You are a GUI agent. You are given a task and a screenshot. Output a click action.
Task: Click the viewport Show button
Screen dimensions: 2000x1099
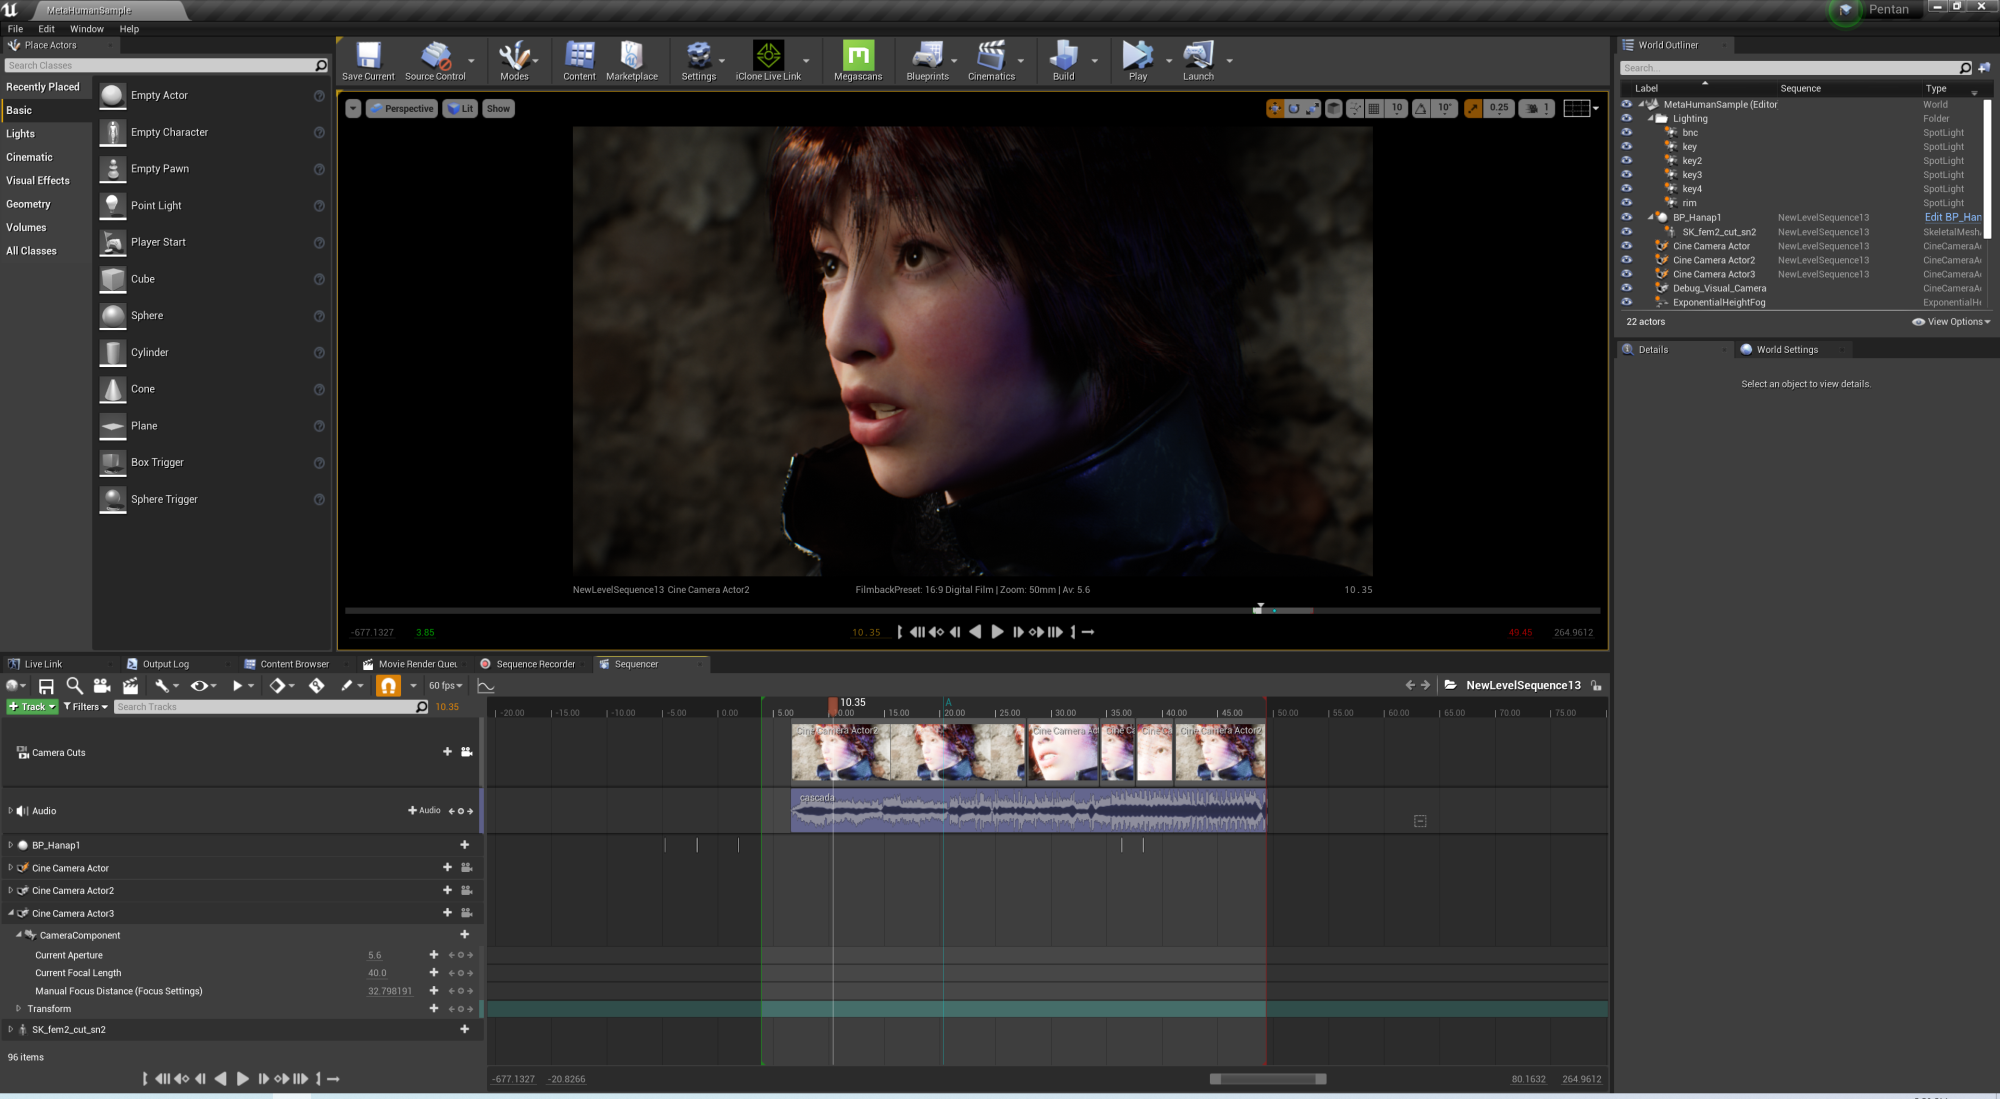coord(498,108)
